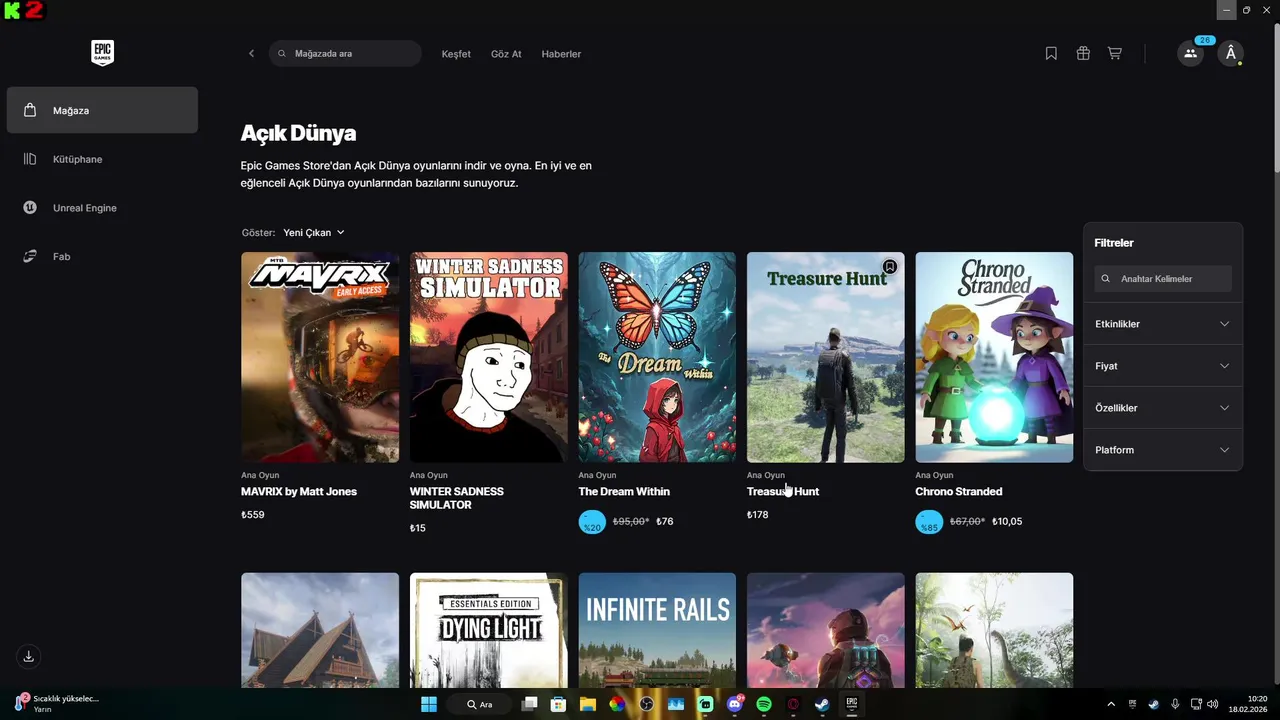This screenshot has width=1280, height=720.
Task: Click The Dream Within butterfly cover
Action: pyautogui.click(x=657, y=357)
